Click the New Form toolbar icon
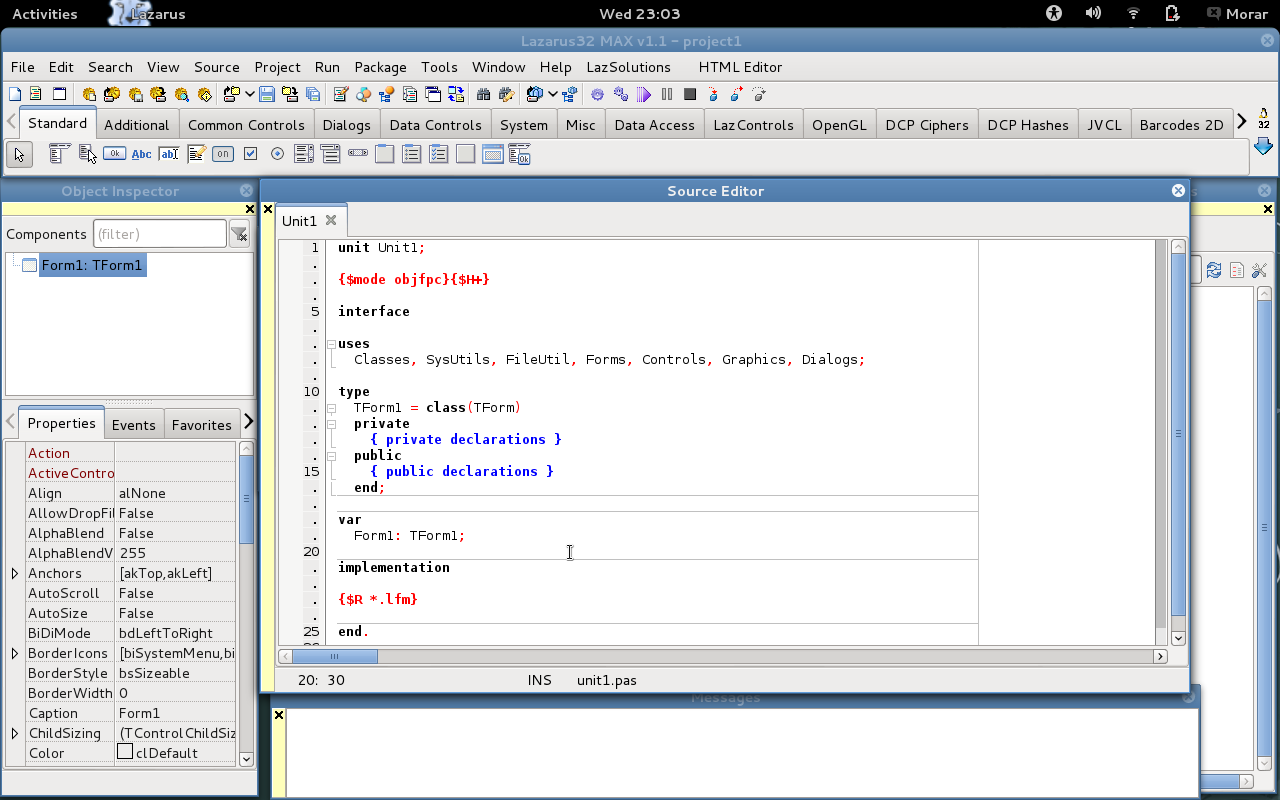 pyautogui.click(x=59, y=94)
